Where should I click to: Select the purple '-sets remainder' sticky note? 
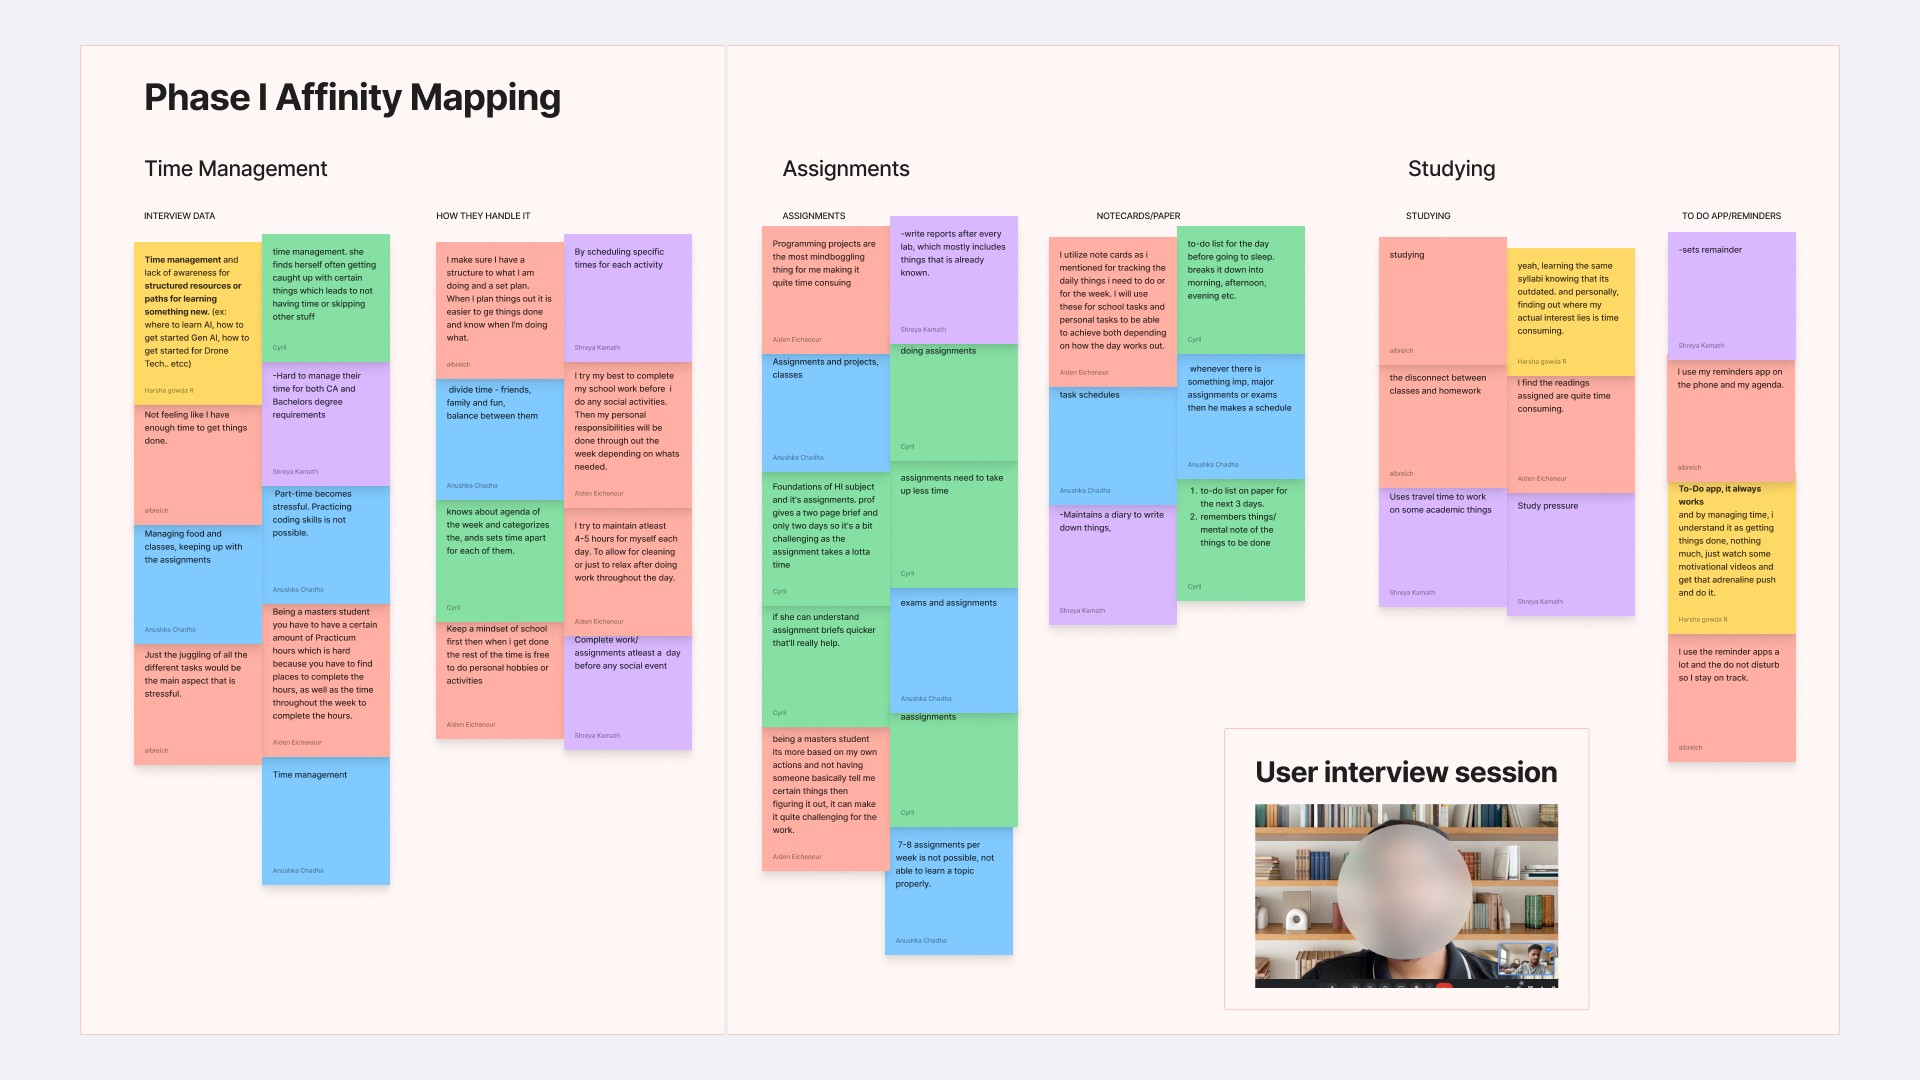click(x=1731, y=297)
